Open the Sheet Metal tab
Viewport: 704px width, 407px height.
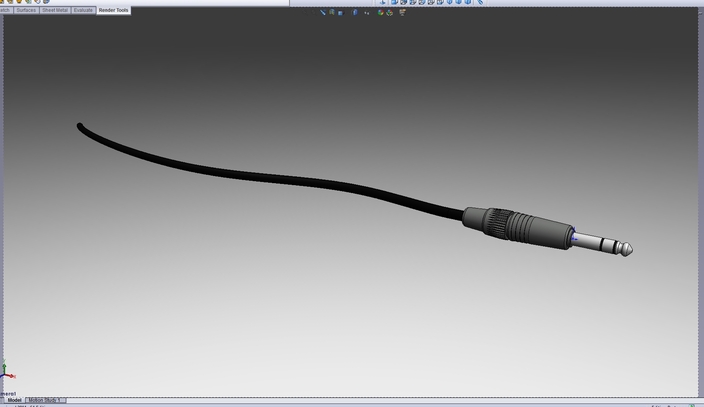click(55, 10)
